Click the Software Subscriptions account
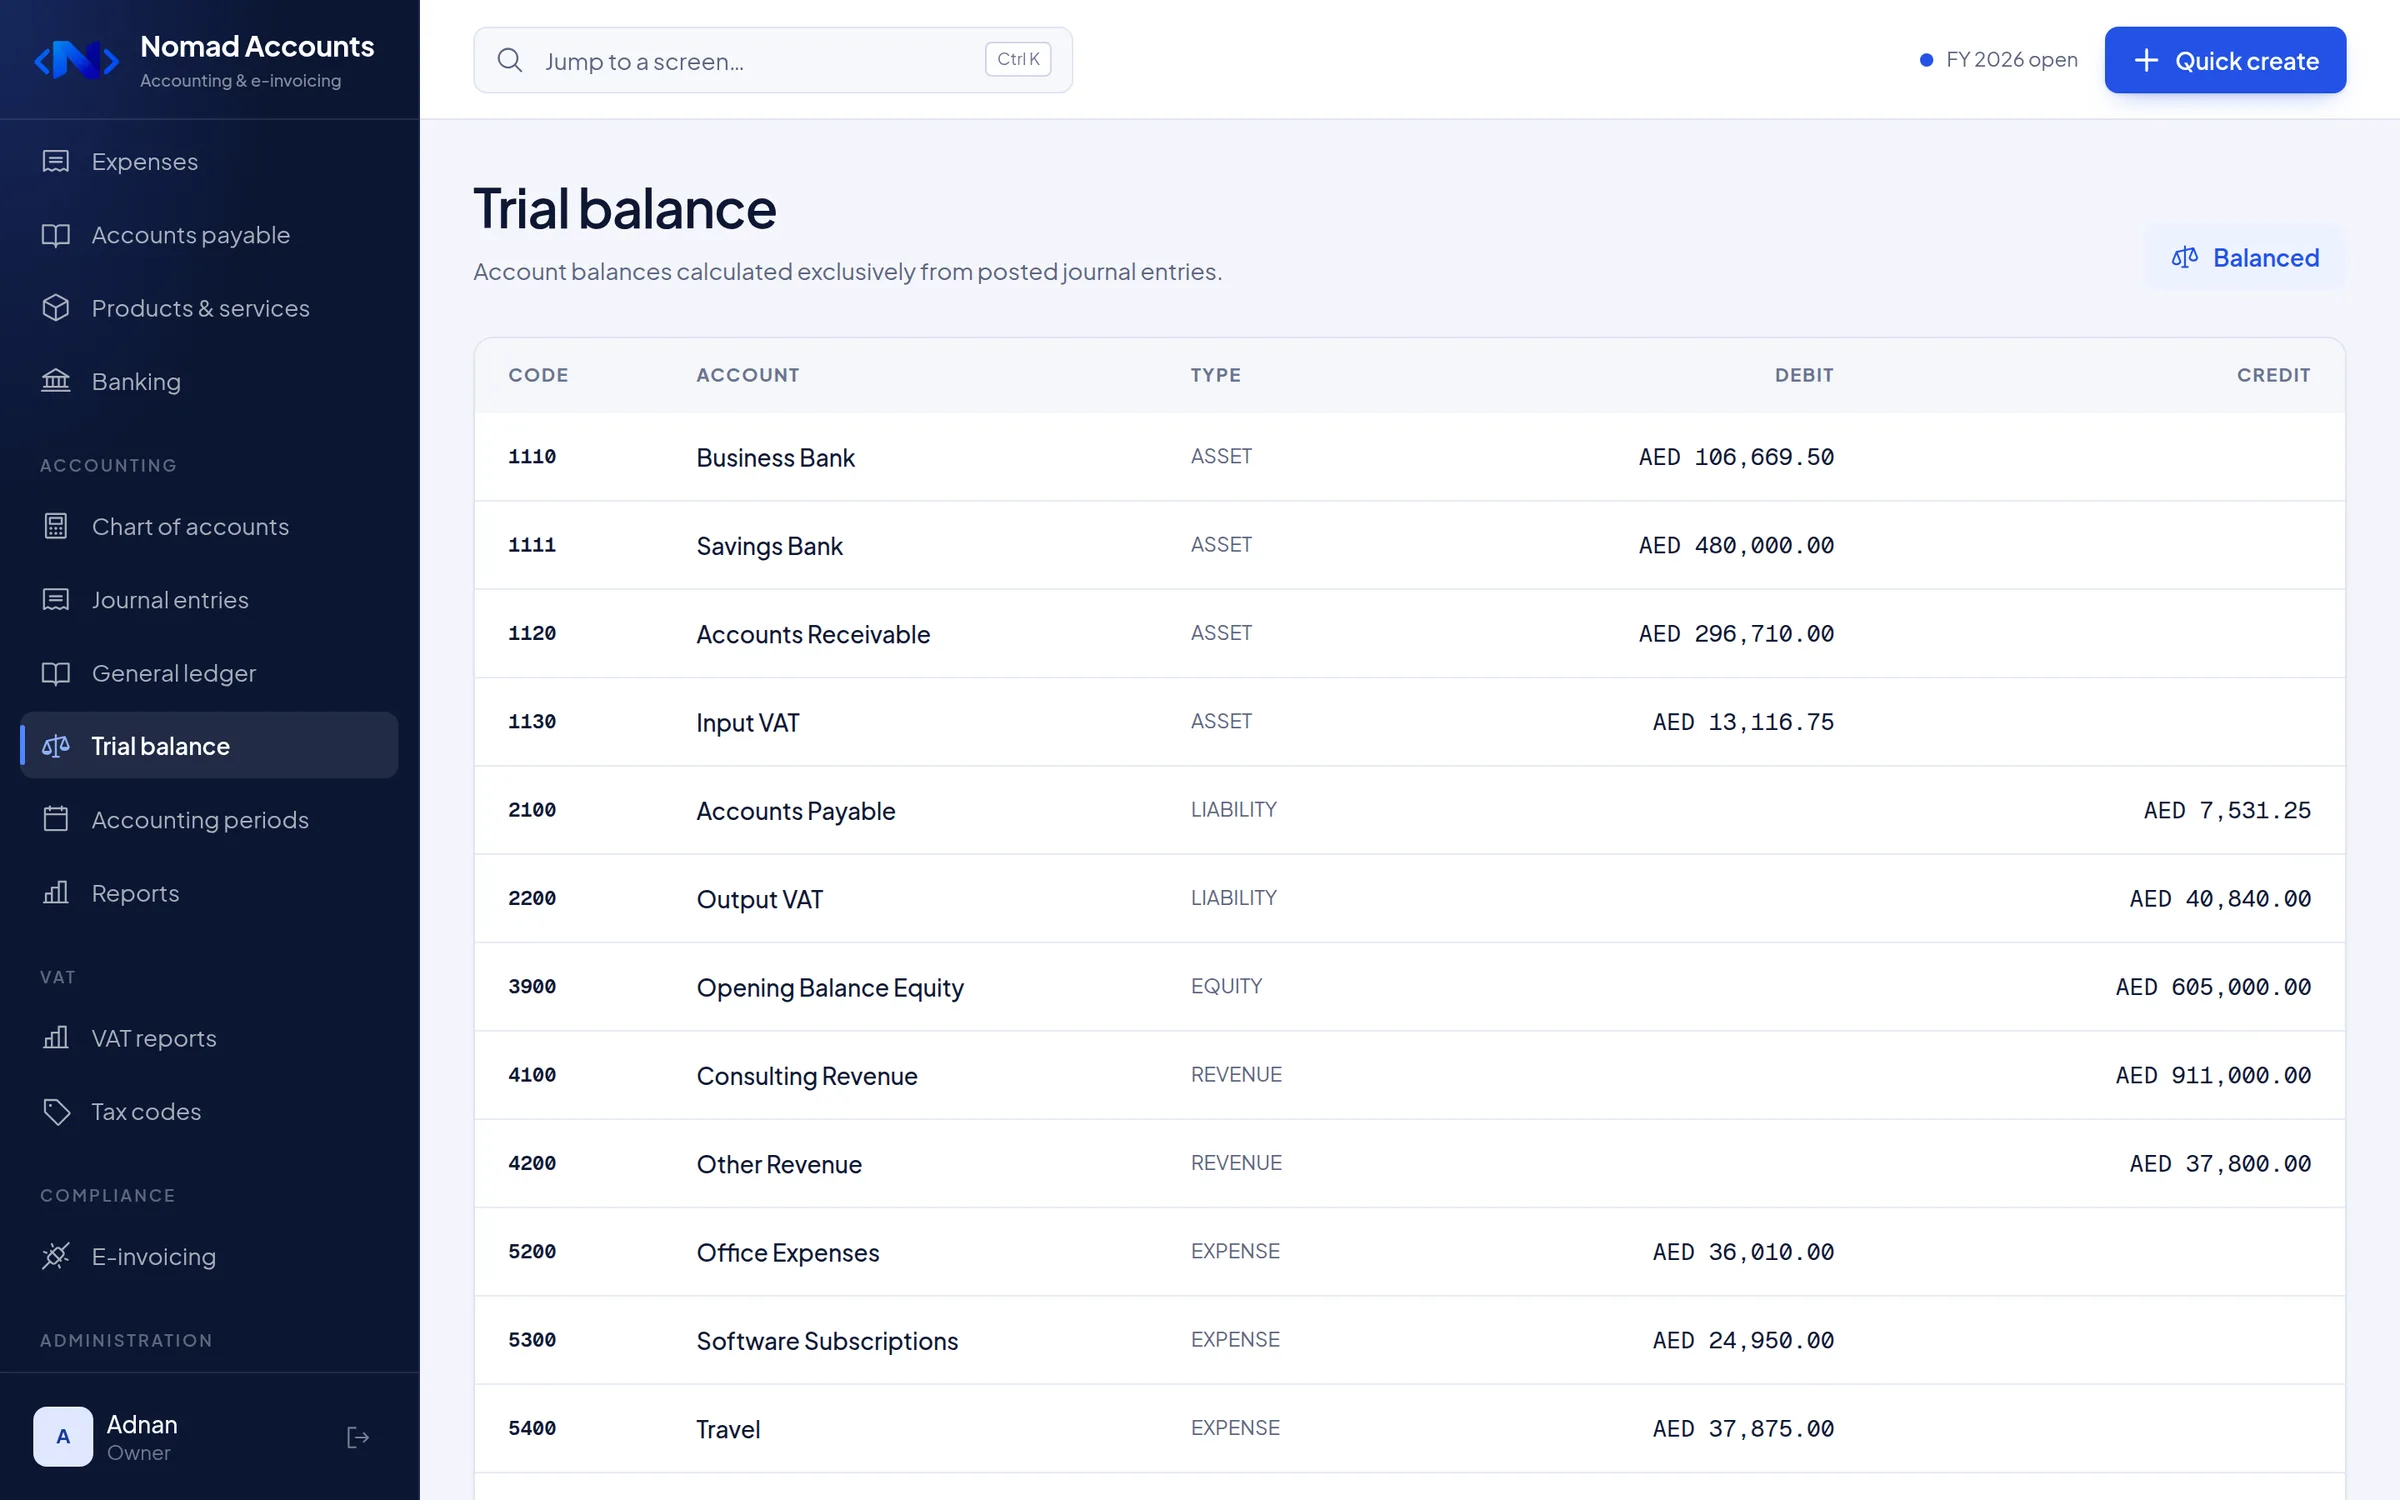The width and height of the screenshot is (2400, 1500). (x=827, y=1341)
